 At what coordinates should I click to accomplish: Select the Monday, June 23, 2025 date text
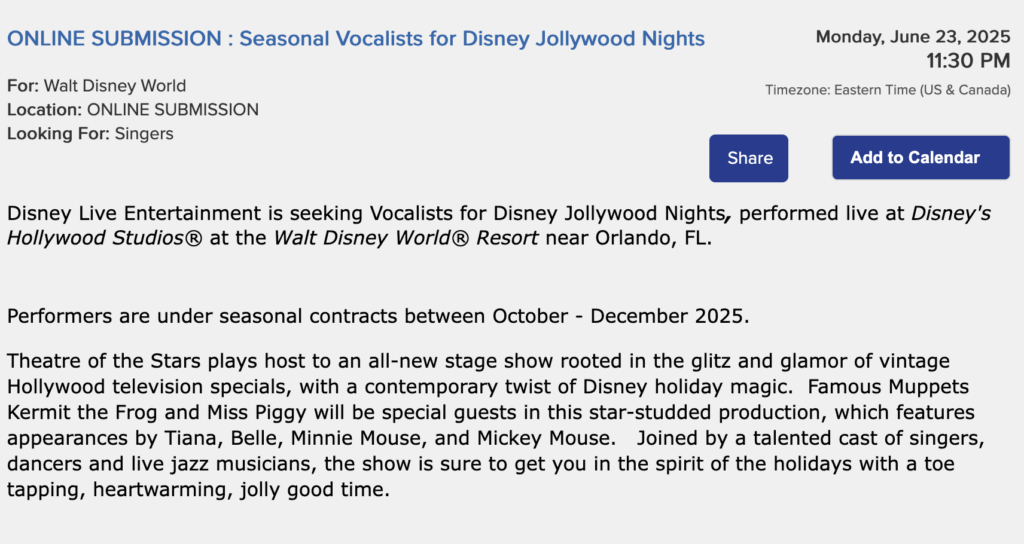point(913,37)
